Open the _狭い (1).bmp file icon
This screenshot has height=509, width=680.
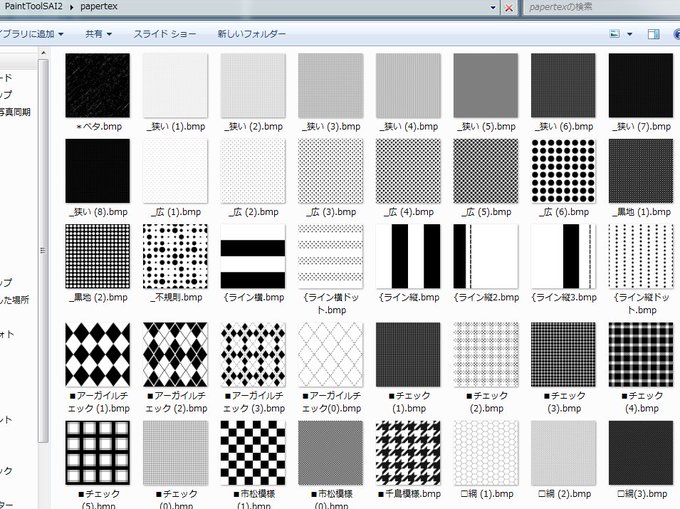[x=175, y=85]
